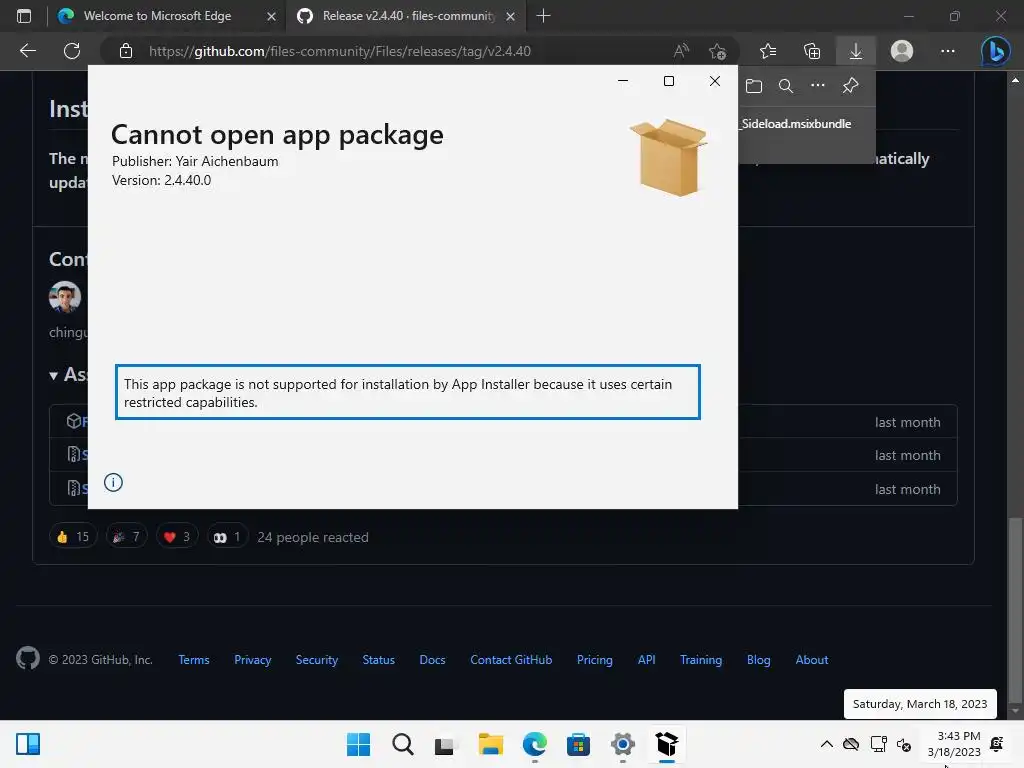Viewport: 1024px width, 768px height.
Task: Click the eyes reaction with 1
Action: tap(227, 537)
